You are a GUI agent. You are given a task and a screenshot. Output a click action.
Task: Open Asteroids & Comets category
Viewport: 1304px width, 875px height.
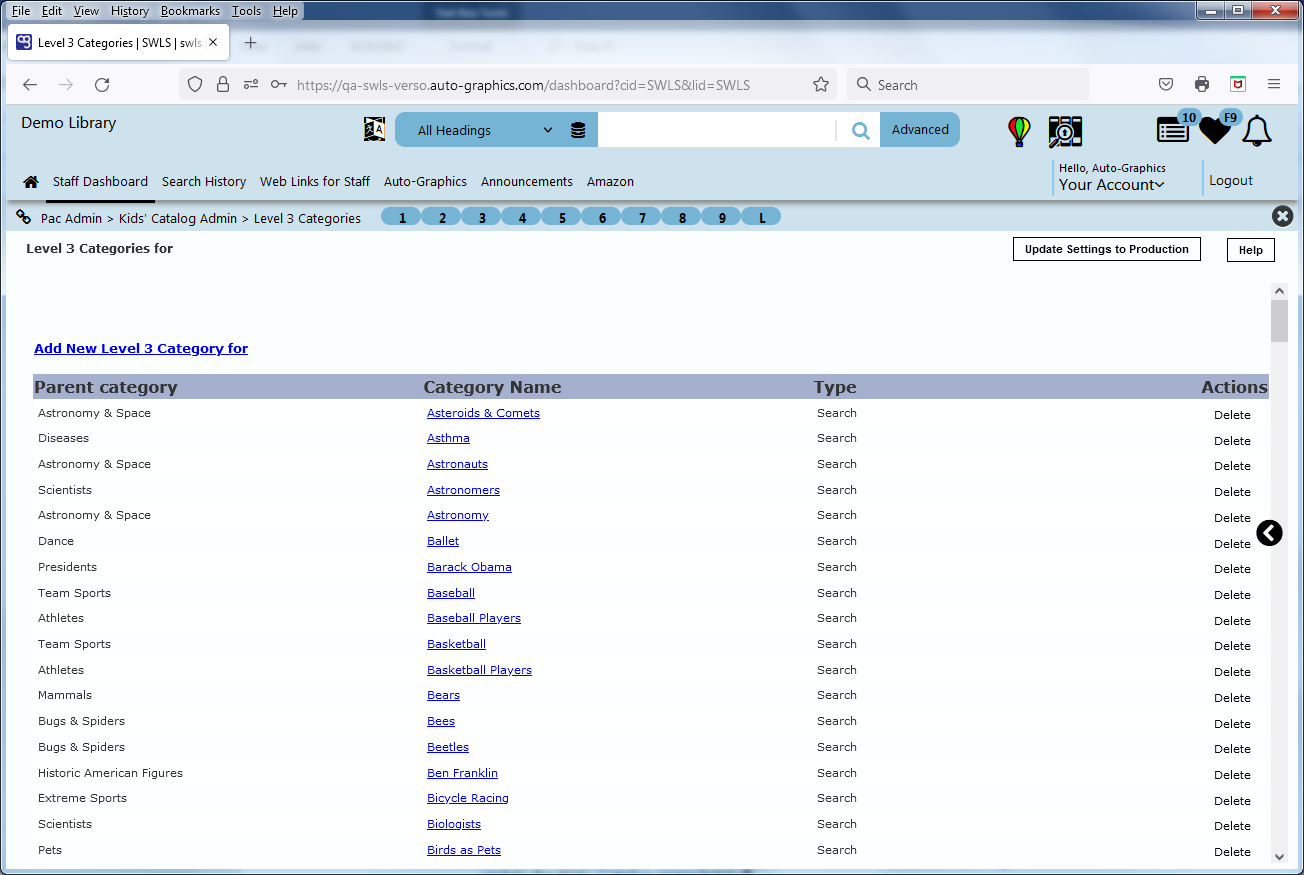tap(483, 413)
